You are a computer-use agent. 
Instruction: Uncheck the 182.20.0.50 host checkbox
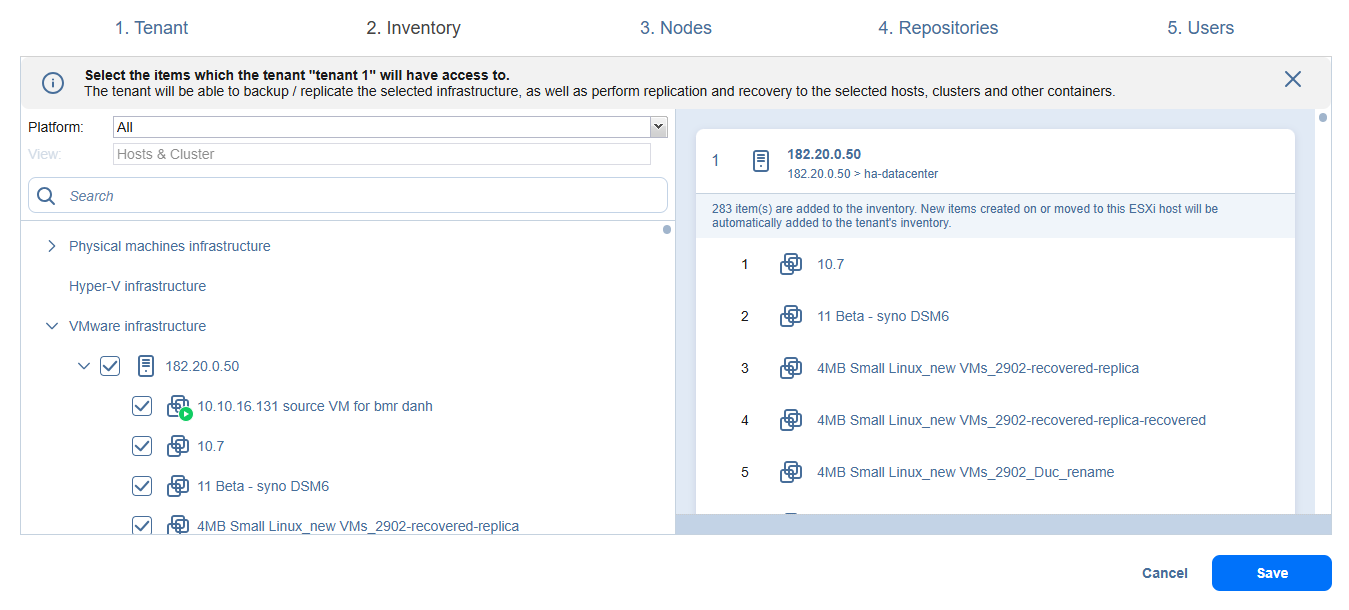pos(110,366)
